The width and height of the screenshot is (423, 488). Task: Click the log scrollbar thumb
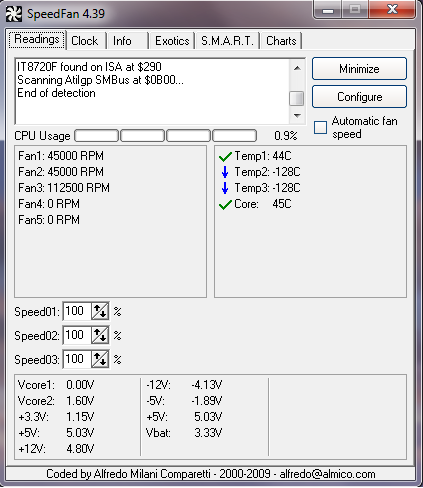(x=297, y=99)
